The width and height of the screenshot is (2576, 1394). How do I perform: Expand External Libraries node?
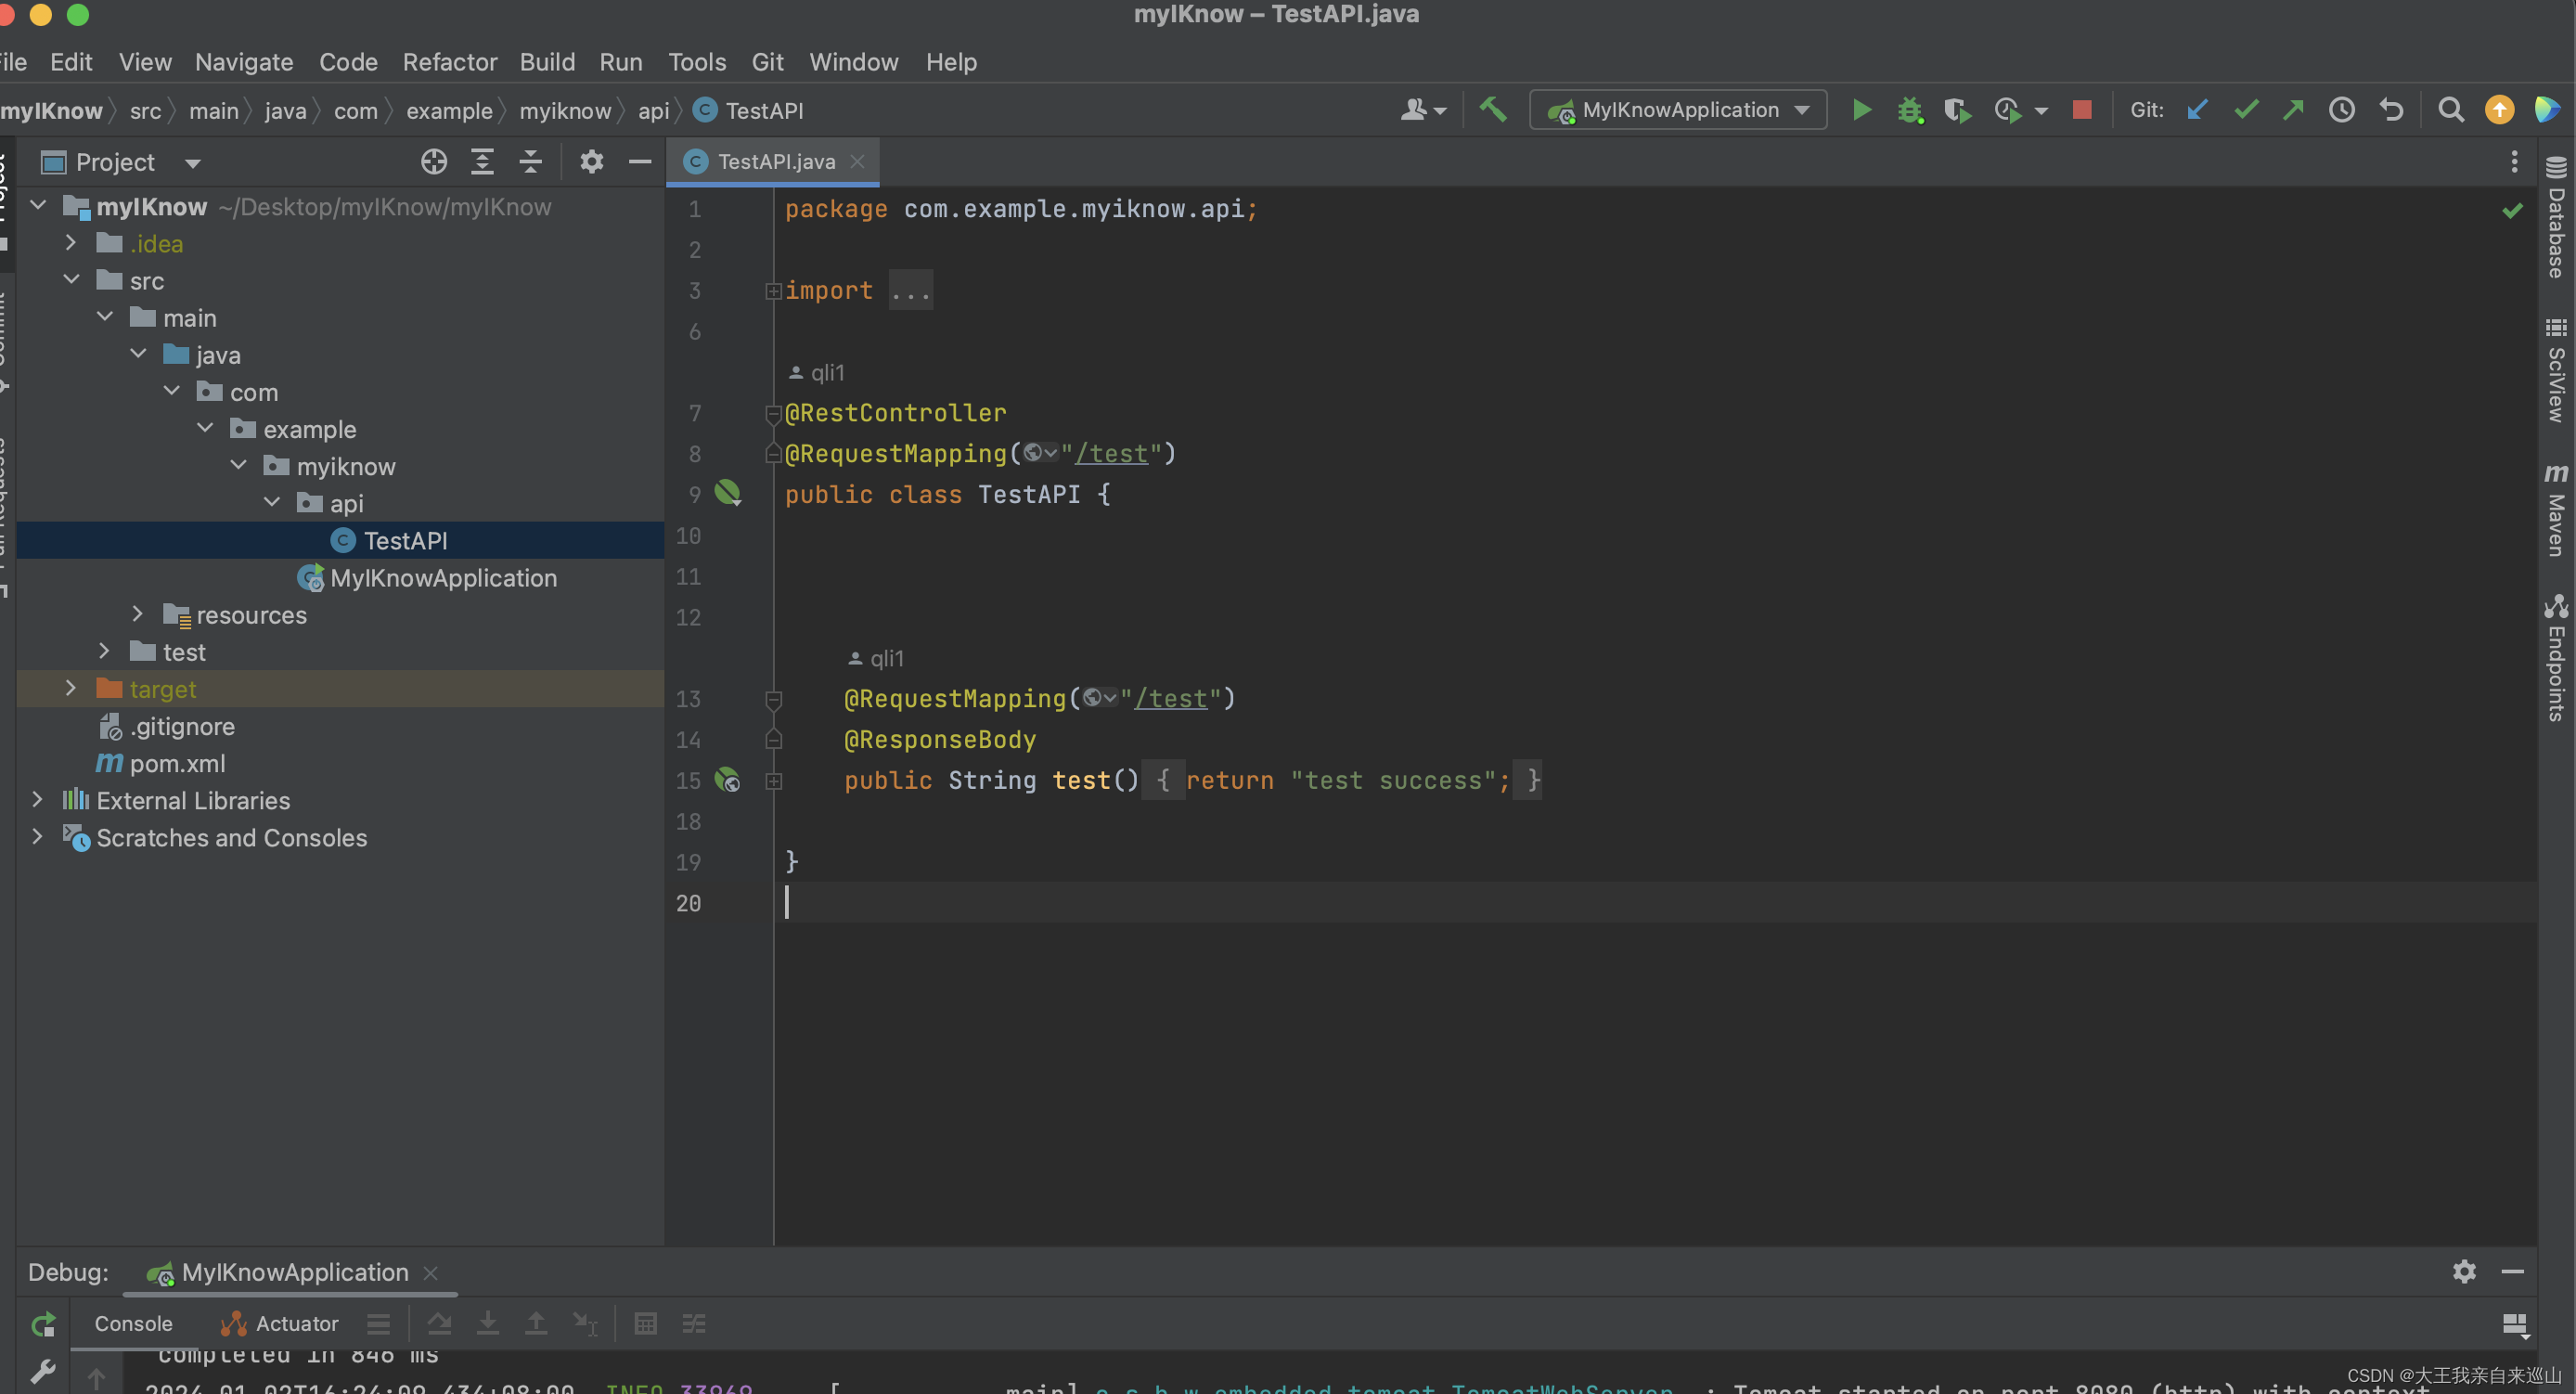point(37,800)
